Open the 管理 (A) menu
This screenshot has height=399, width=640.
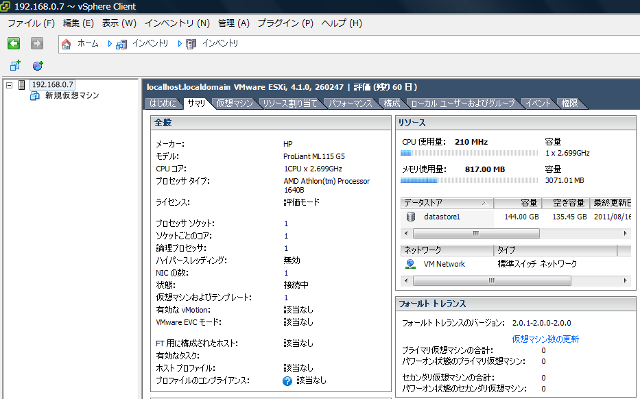233,23
